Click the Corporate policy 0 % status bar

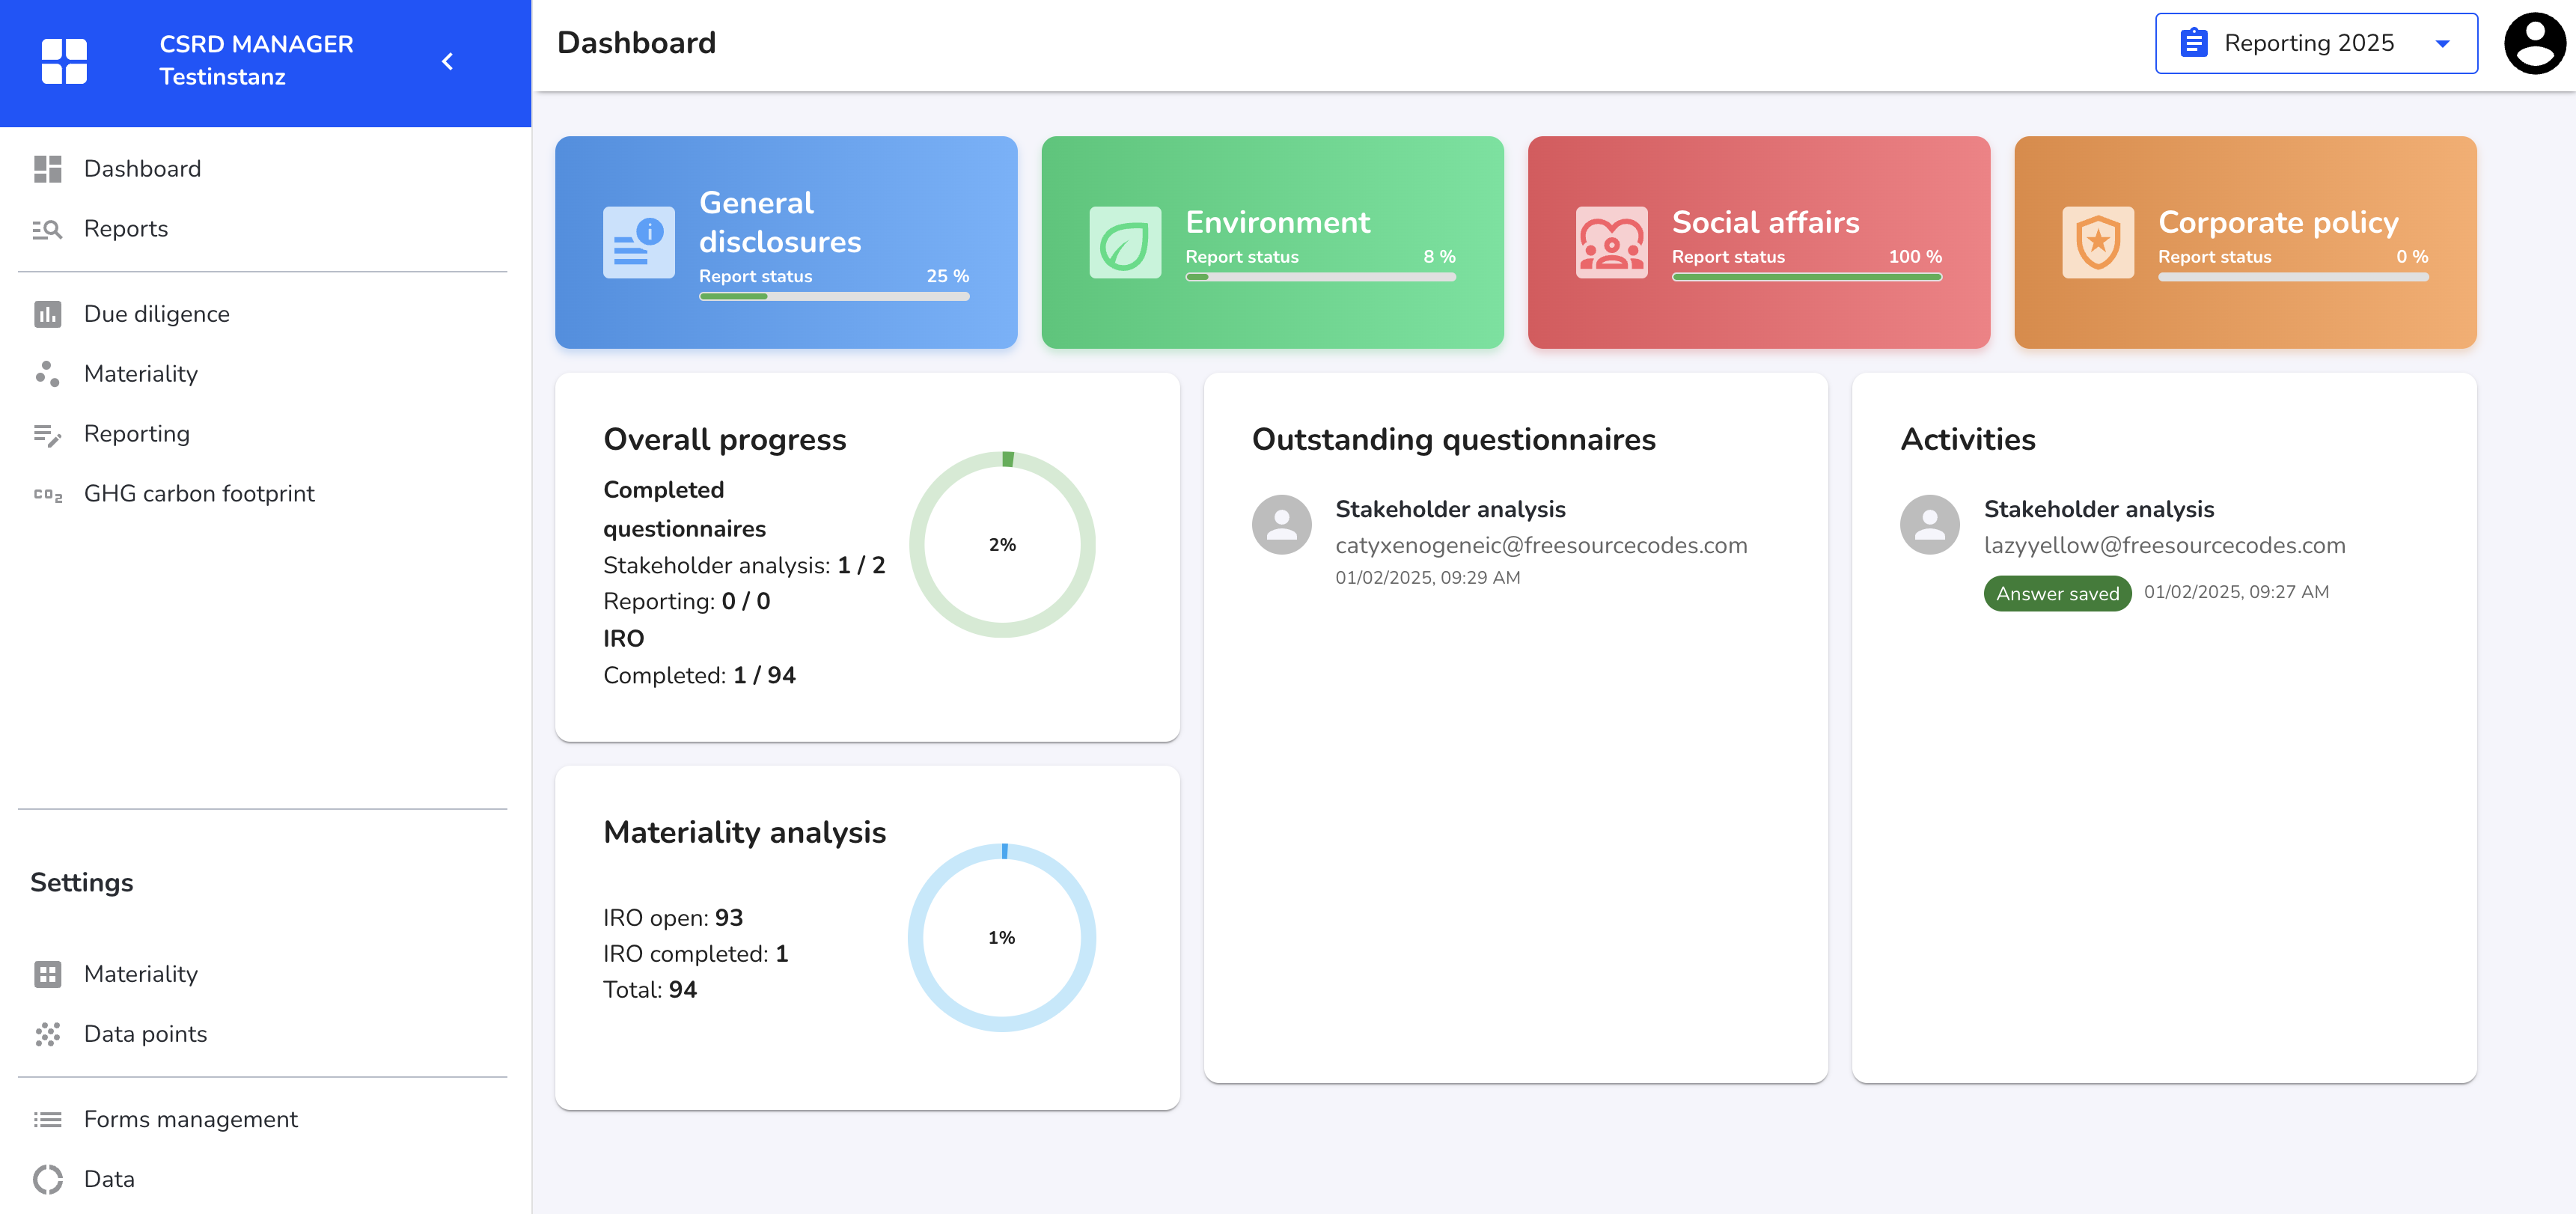pyautogui.click(x=2293, y=277)
